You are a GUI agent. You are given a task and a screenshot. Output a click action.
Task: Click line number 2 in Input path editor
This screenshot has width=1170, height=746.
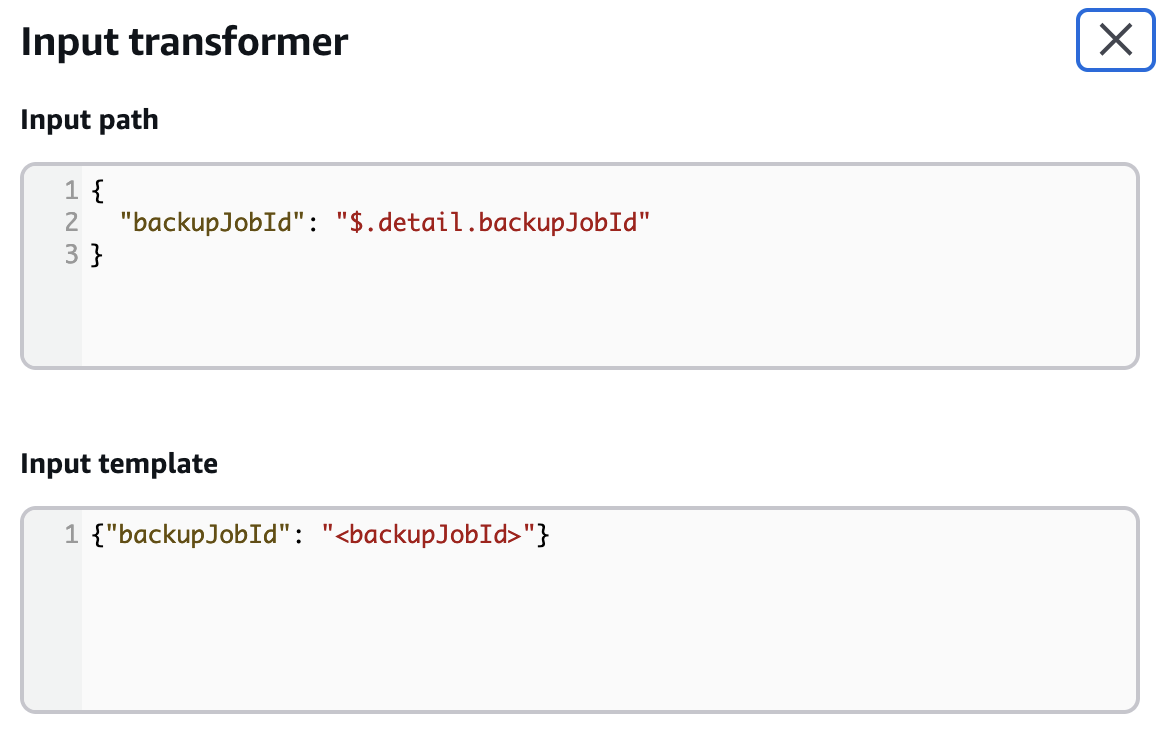70,222
